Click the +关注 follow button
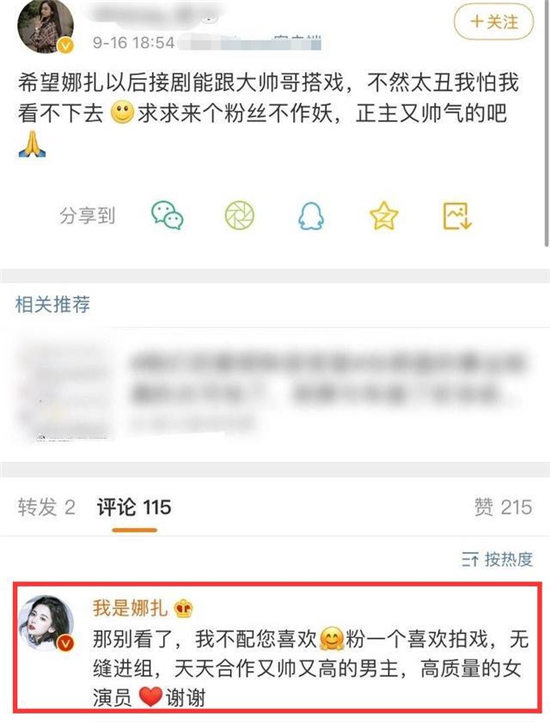 [x=494, y=22]
